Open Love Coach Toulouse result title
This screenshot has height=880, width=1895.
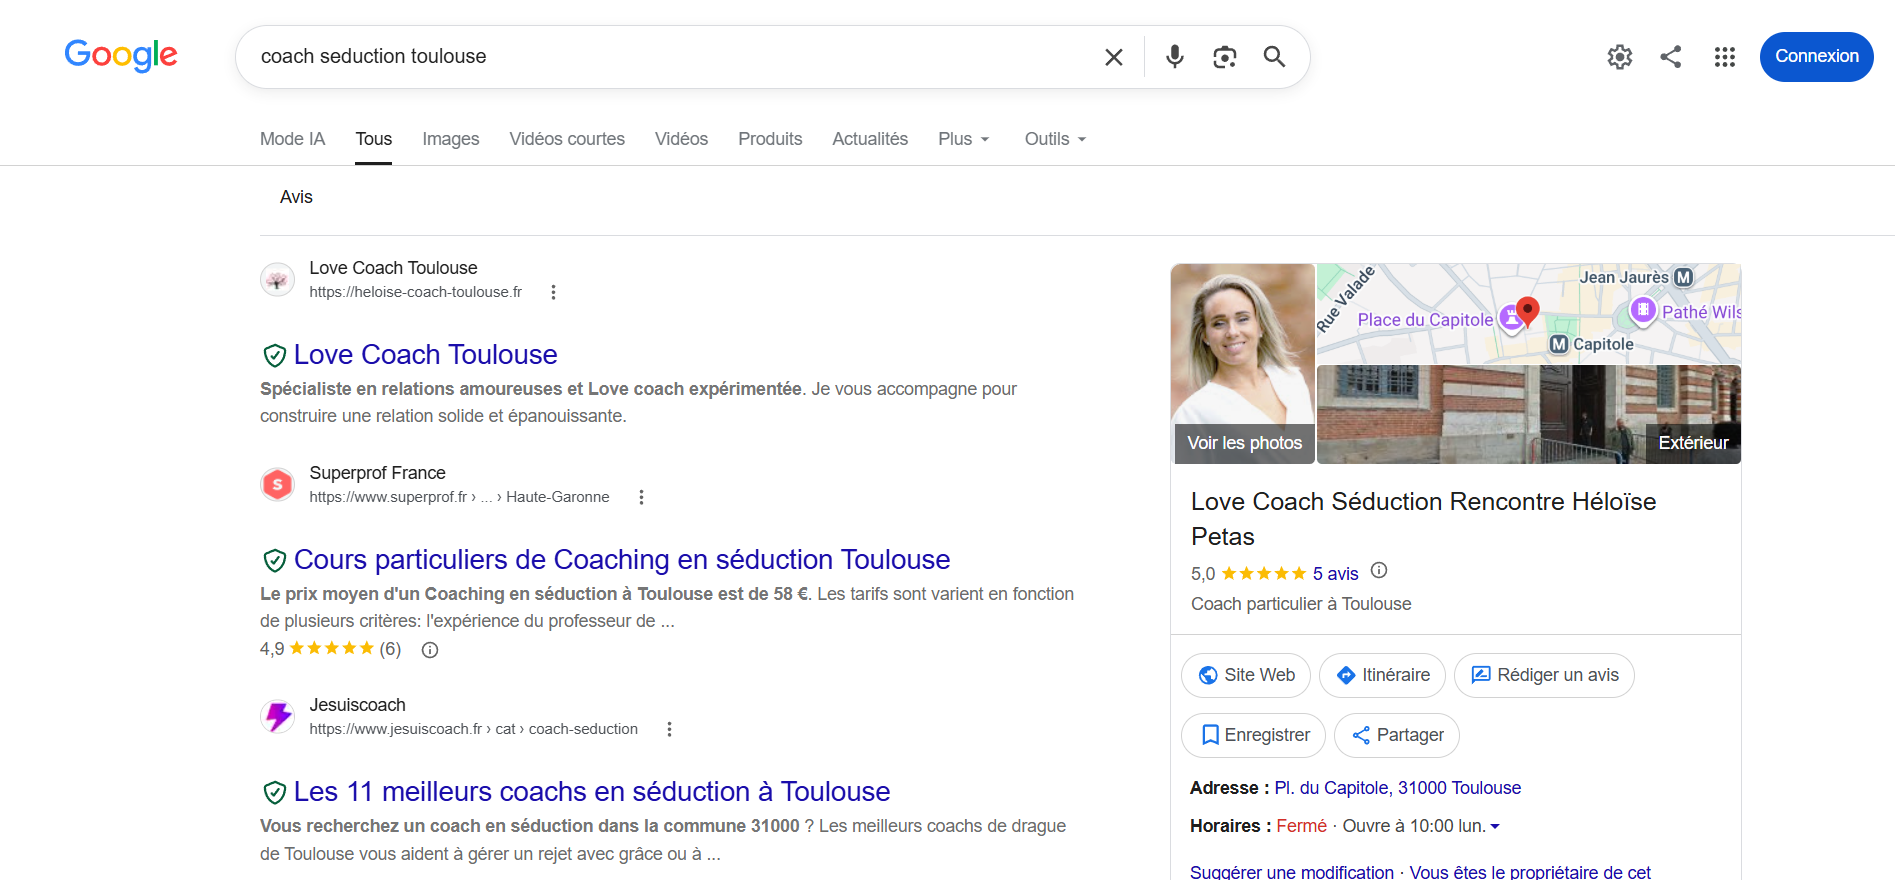click(x=425, y=355)
